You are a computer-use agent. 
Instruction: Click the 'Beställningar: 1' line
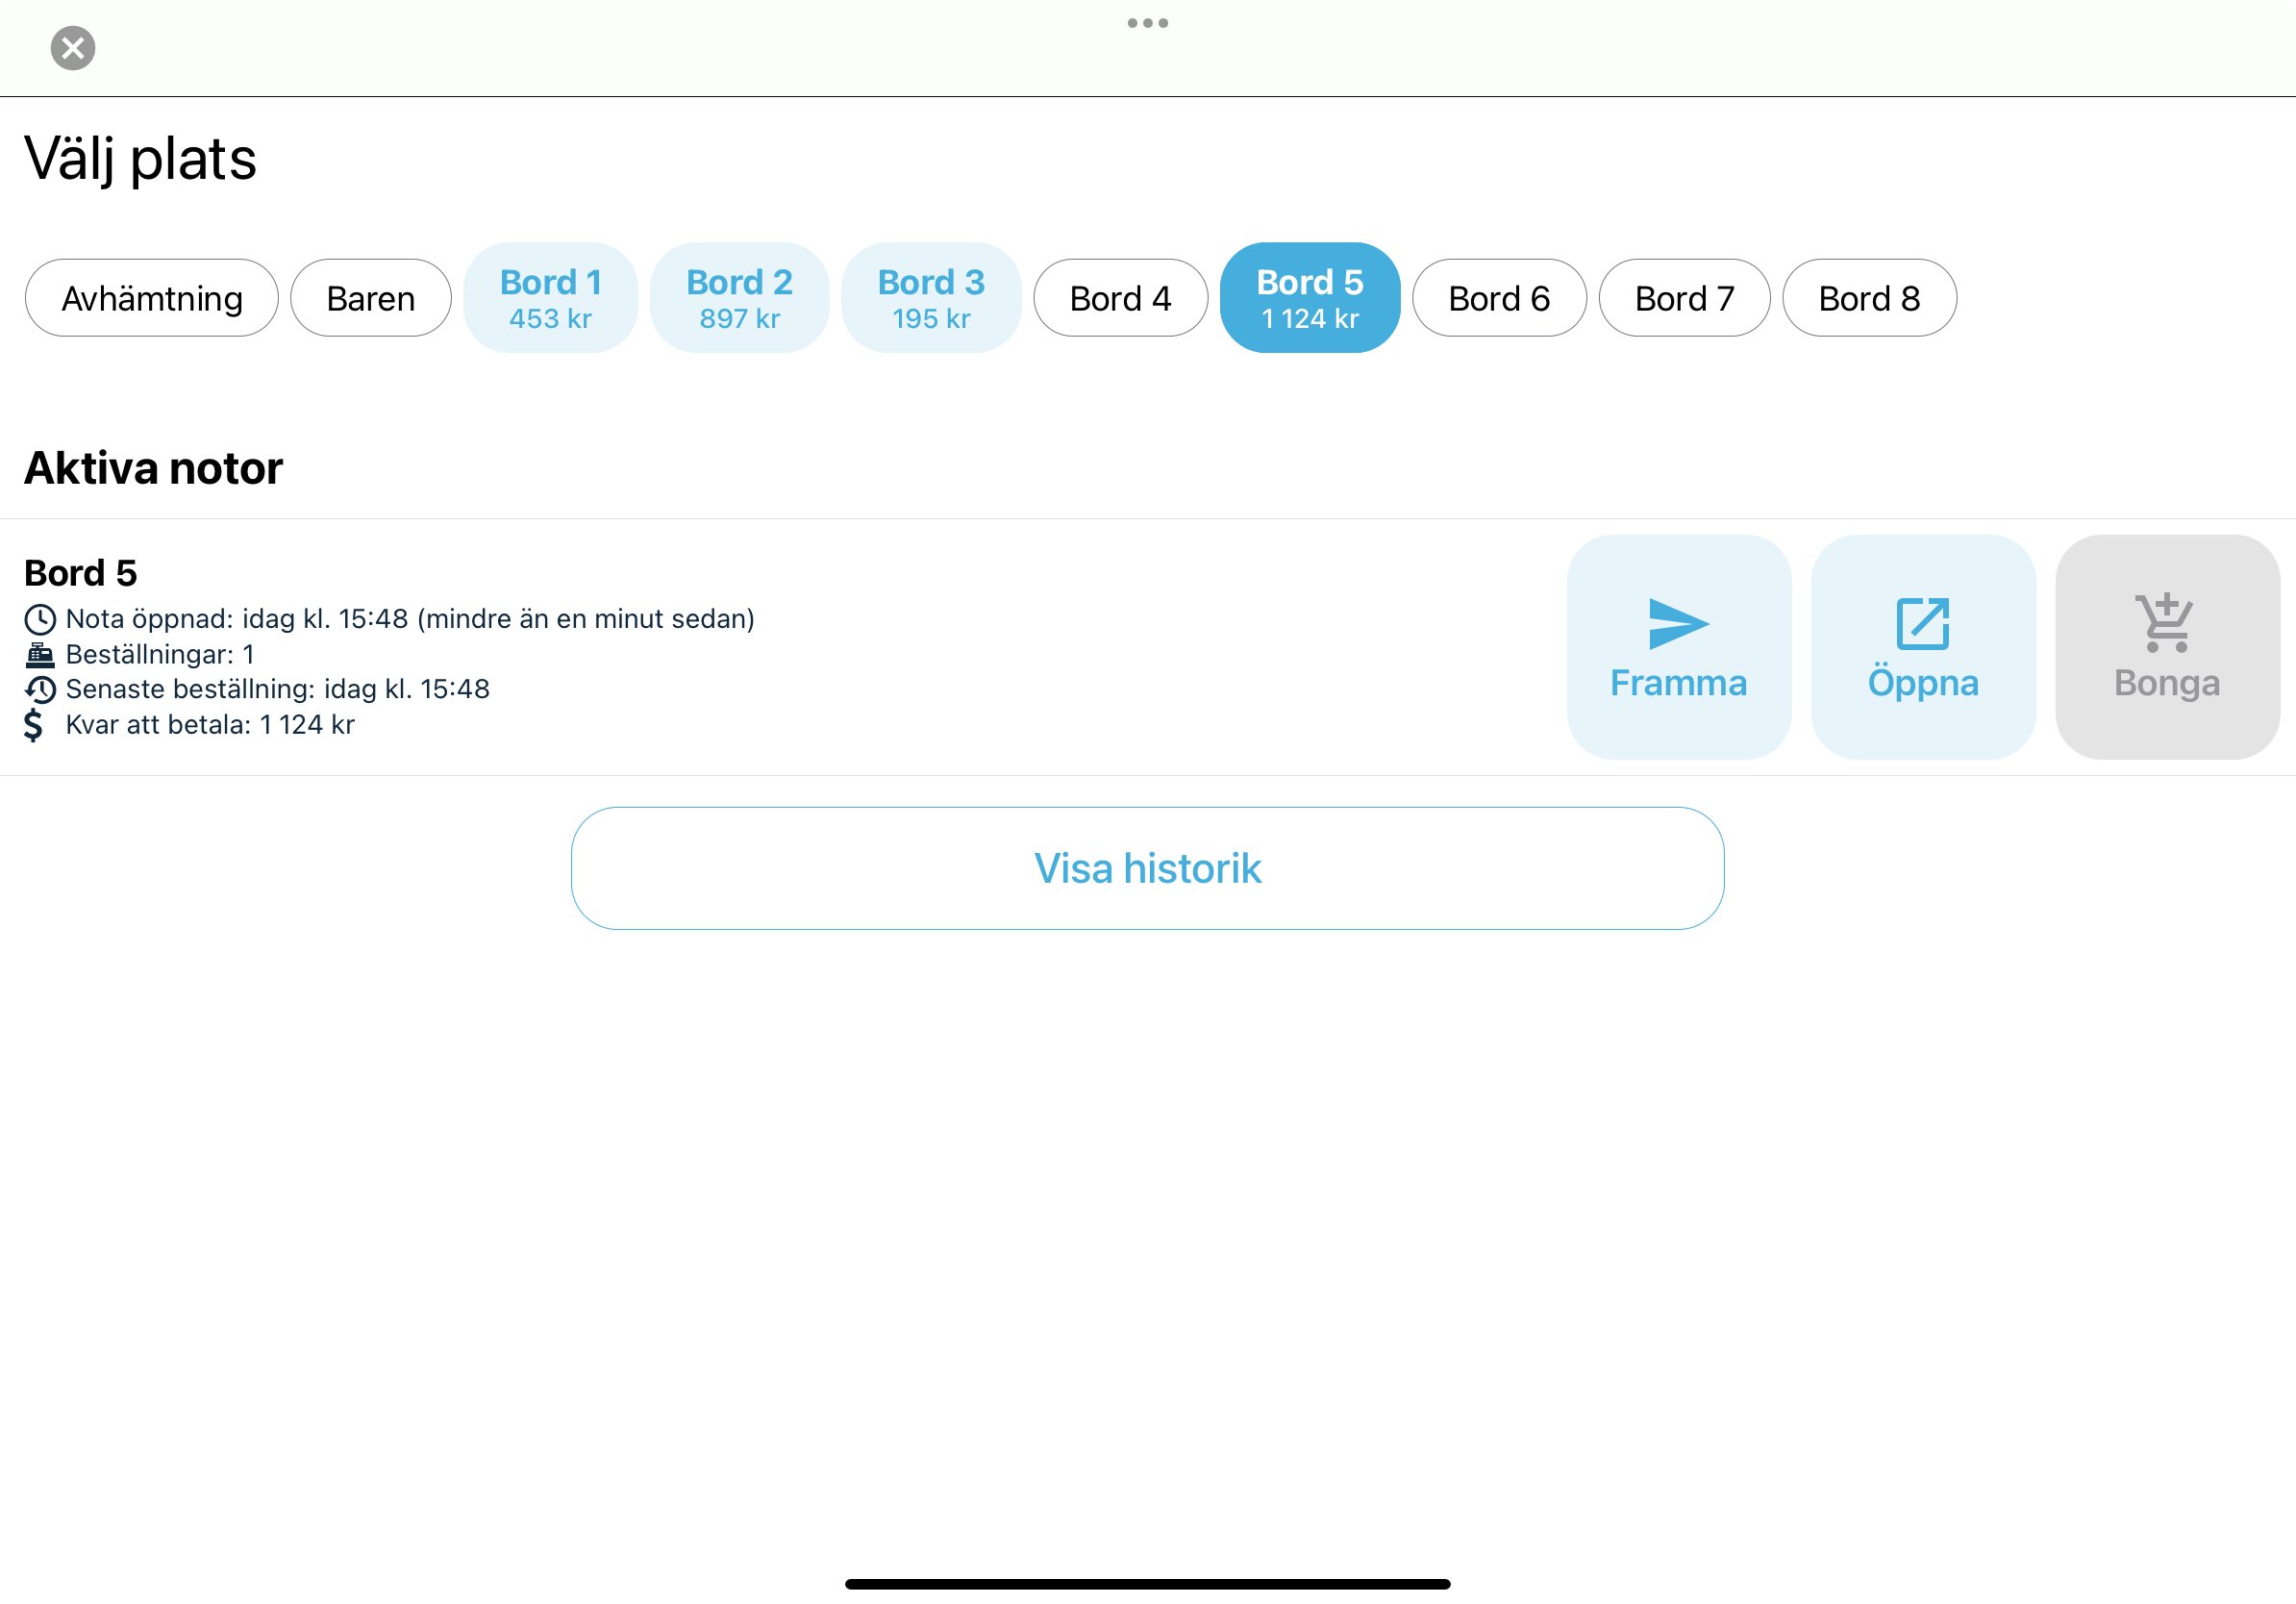click(160, 655)
